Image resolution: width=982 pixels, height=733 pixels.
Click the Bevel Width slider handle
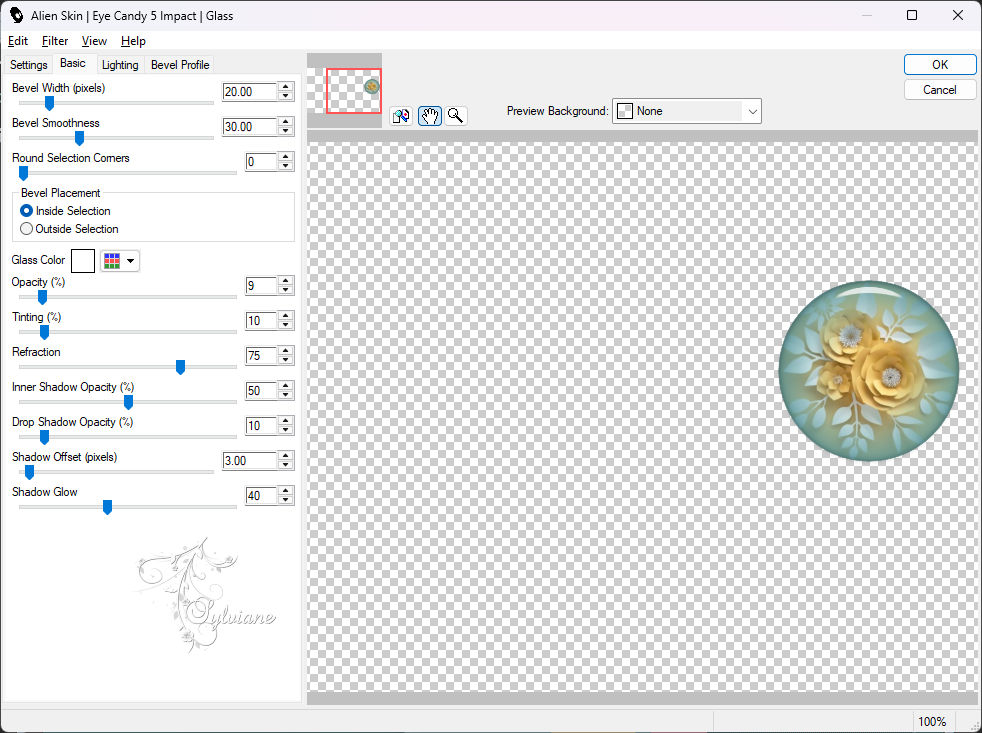tap(49, 103)
